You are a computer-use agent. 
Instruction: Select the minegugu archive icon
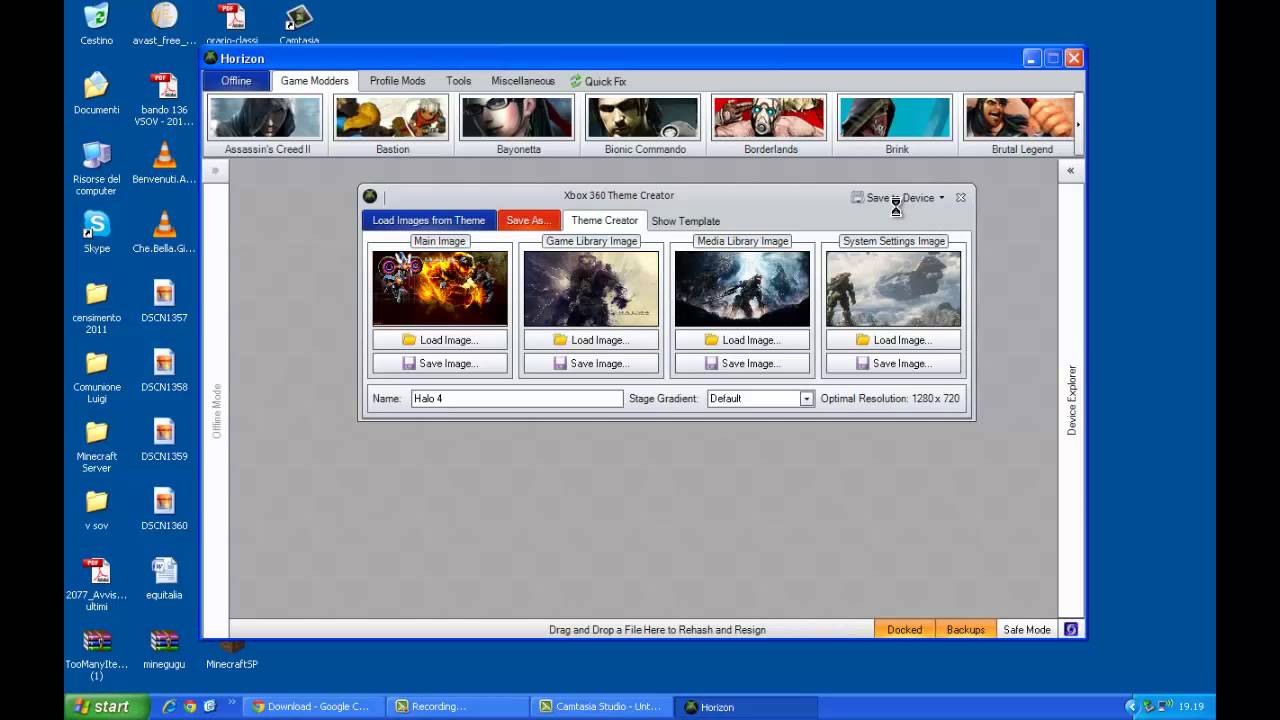point(164,647)
